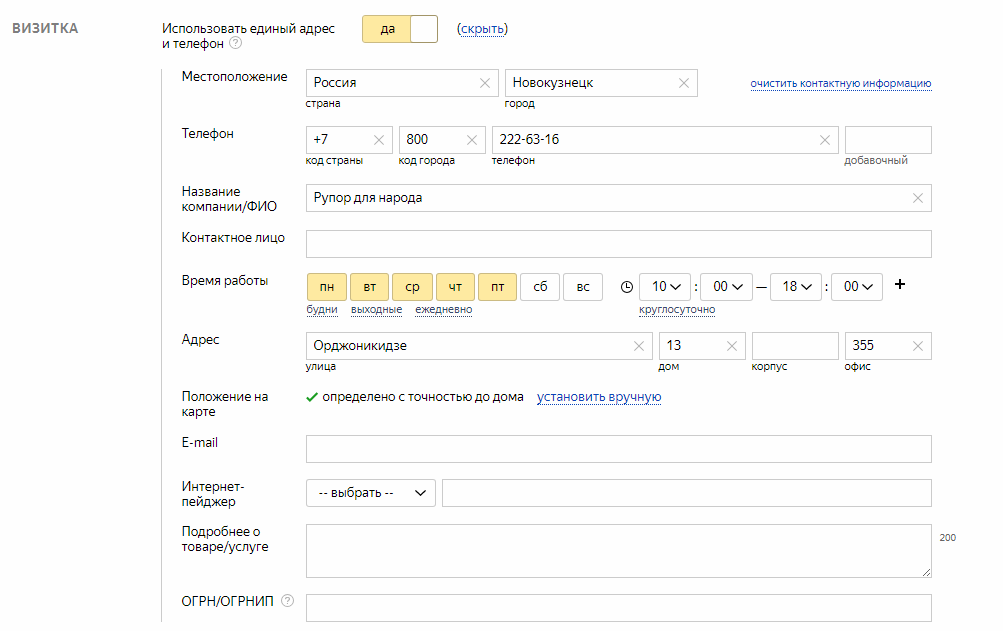Enable Sunday 'вс' working day
Screen dimensions: 1005x633
[583, 287]
